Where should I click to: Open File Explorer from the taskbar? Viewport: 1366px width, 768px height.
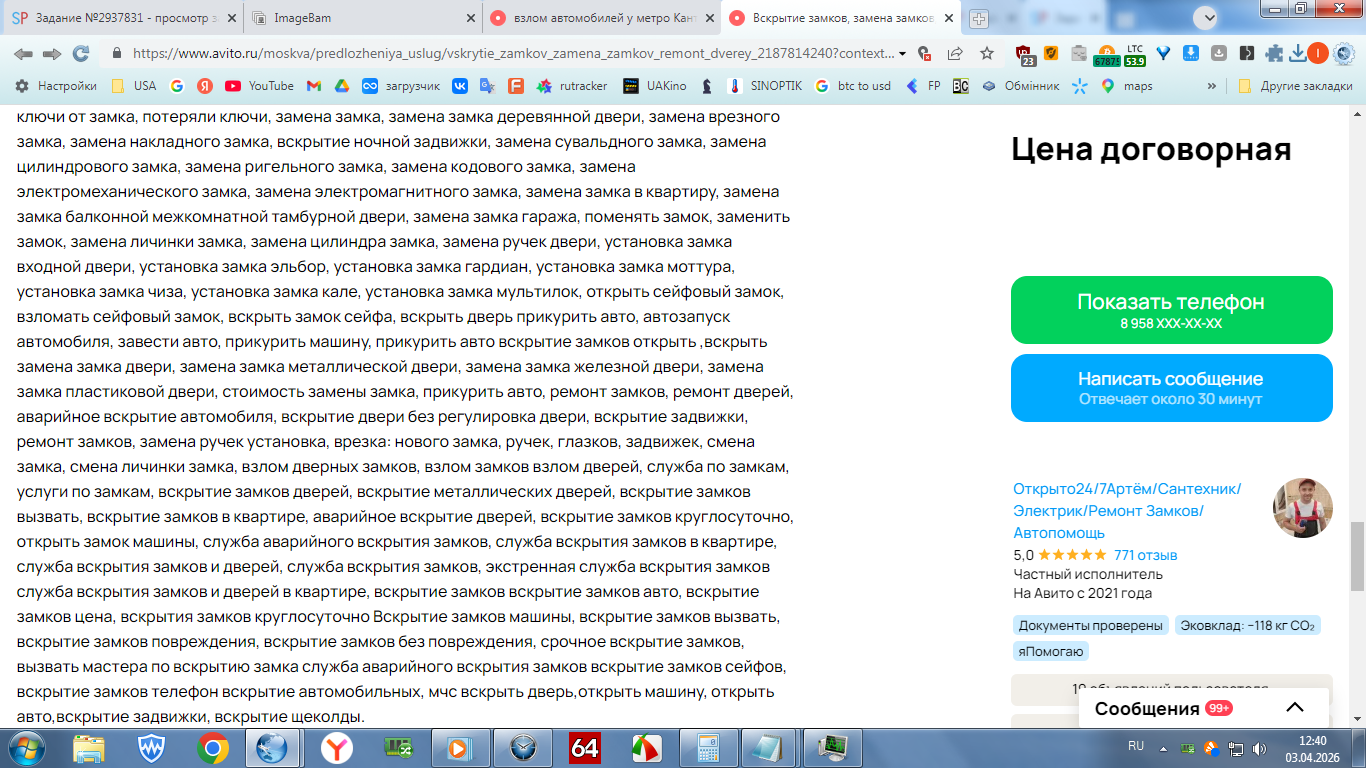tap(88, 748)
